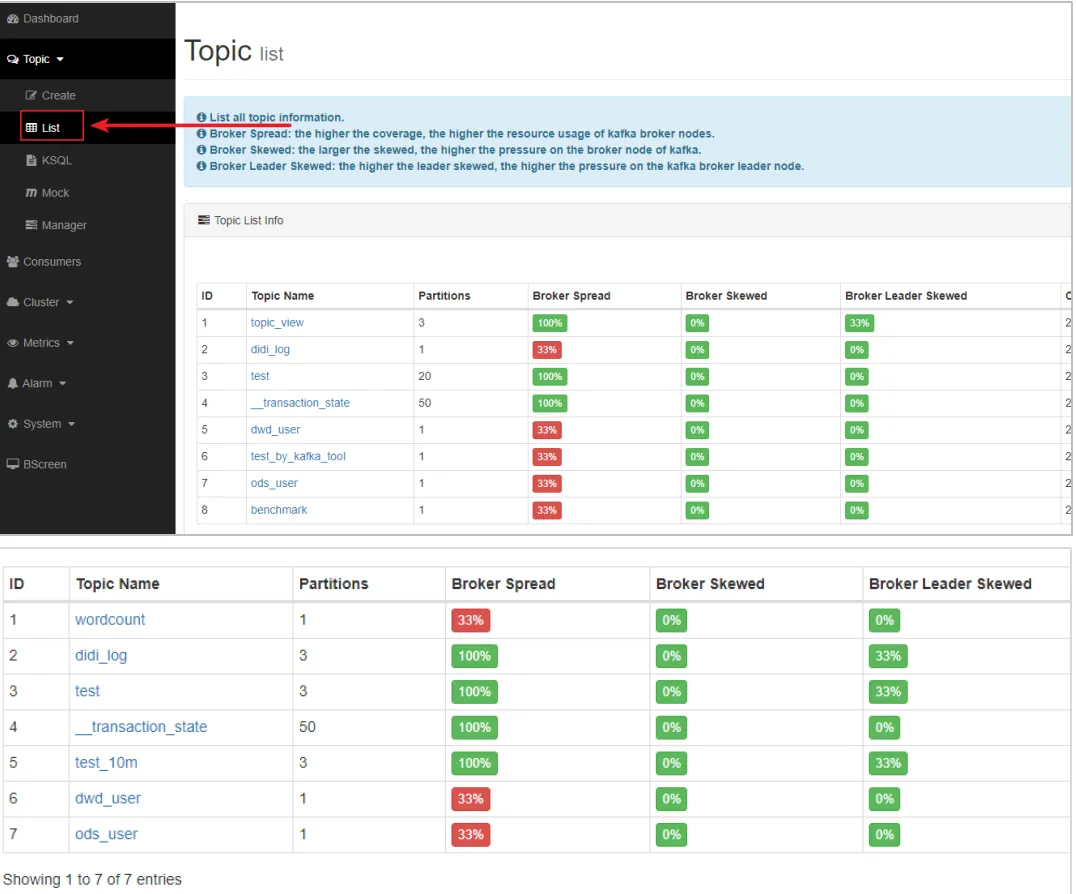Expand the Alarm dropdown caret
This screenshot has height=894, width=1076.
pos(62,384)
